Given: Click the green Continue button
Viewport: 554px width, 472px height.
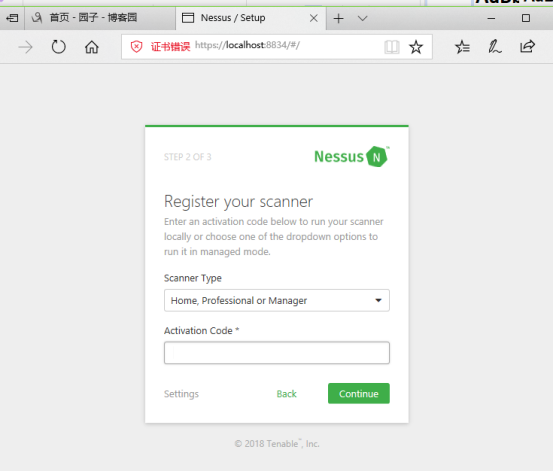Looking at the screenshot, I should (359, 393).
